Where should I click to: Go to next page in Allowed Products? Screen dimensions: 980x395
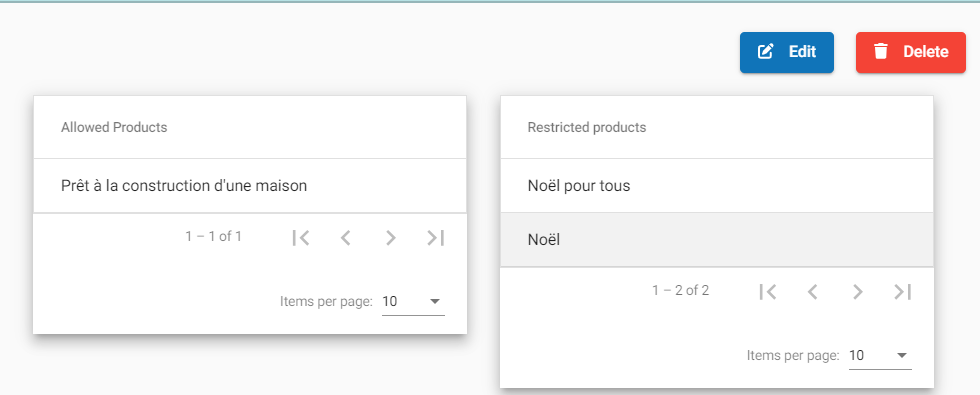(391, 238)
